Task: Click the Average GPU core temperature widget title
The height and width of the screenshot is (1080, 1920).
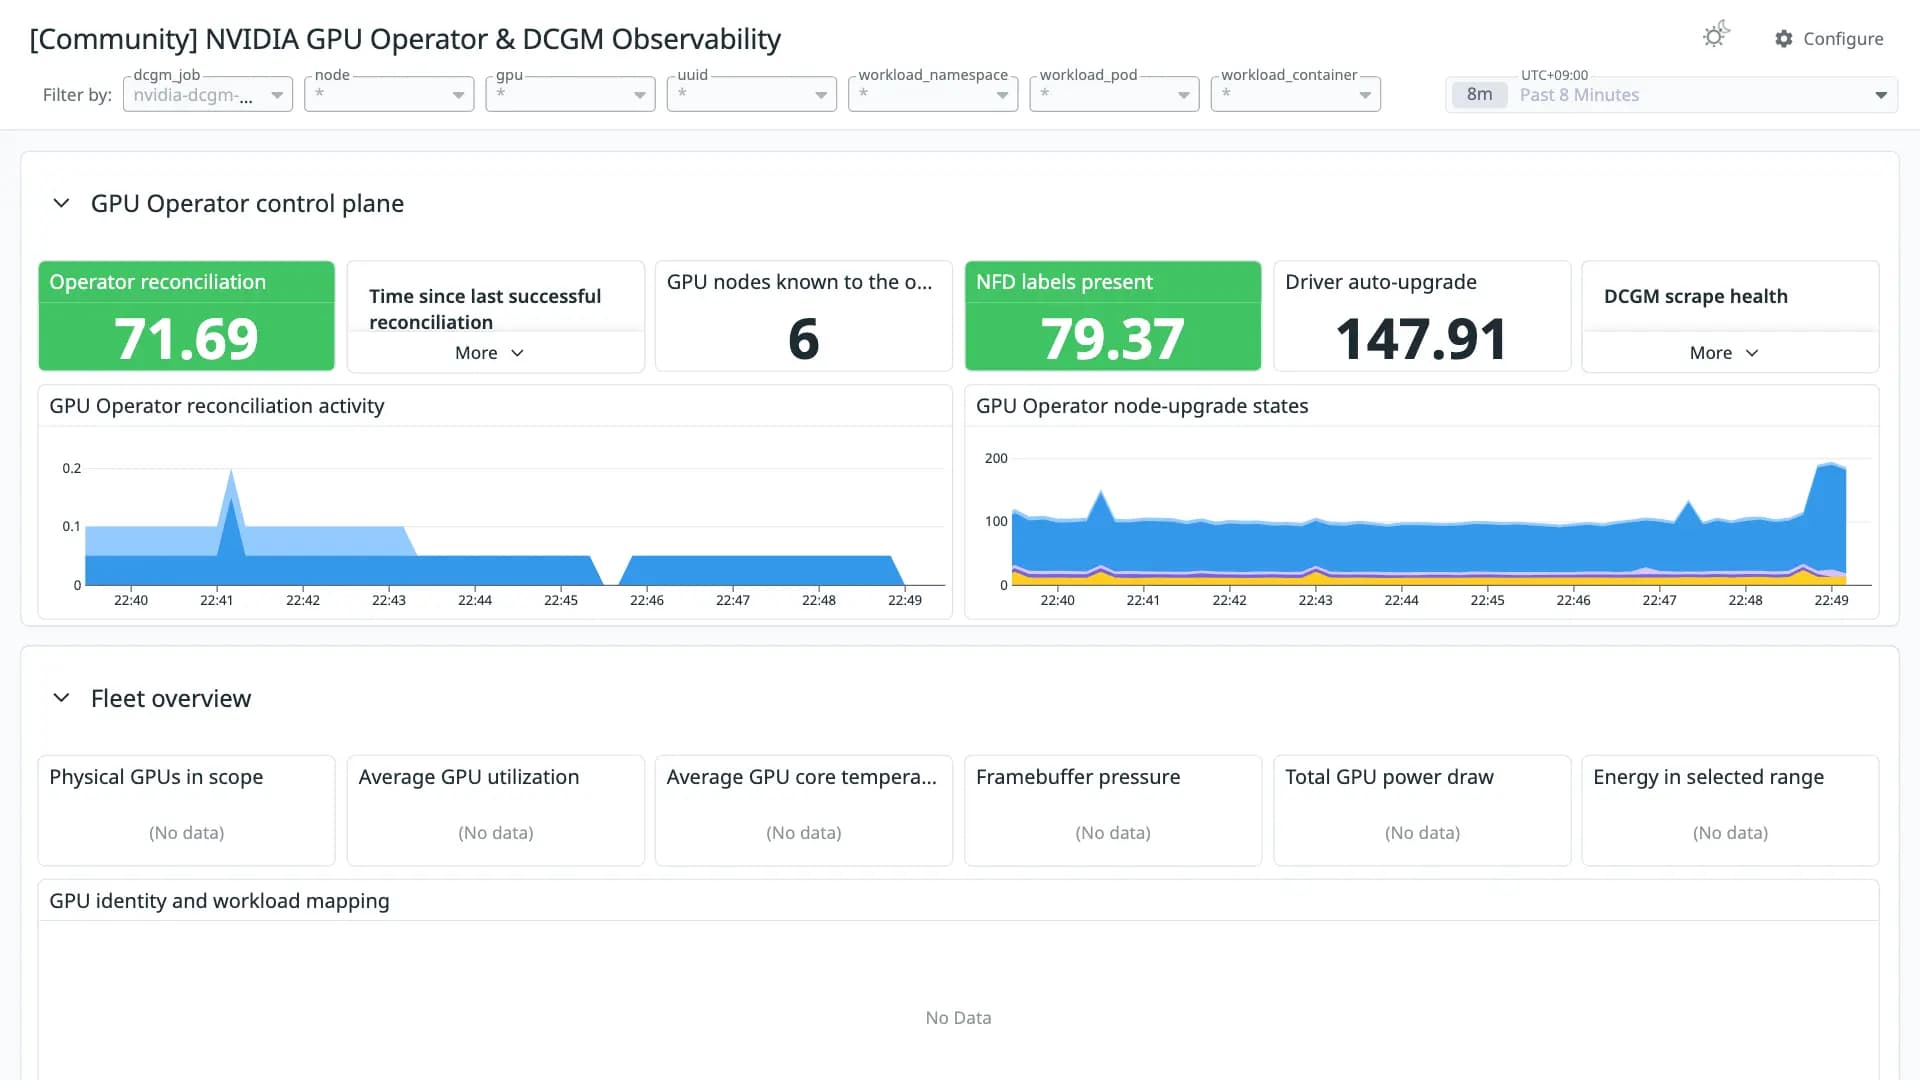Action: click(x=801, y=777)
